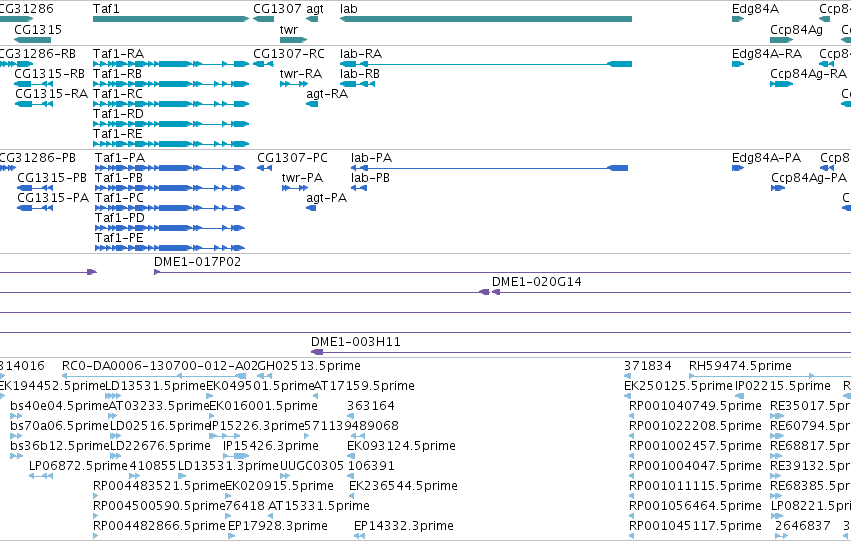This screenshot has width=851, height=541.
Task: Click EST RP001045117.5prime
Action: click(x=695, y=526)
